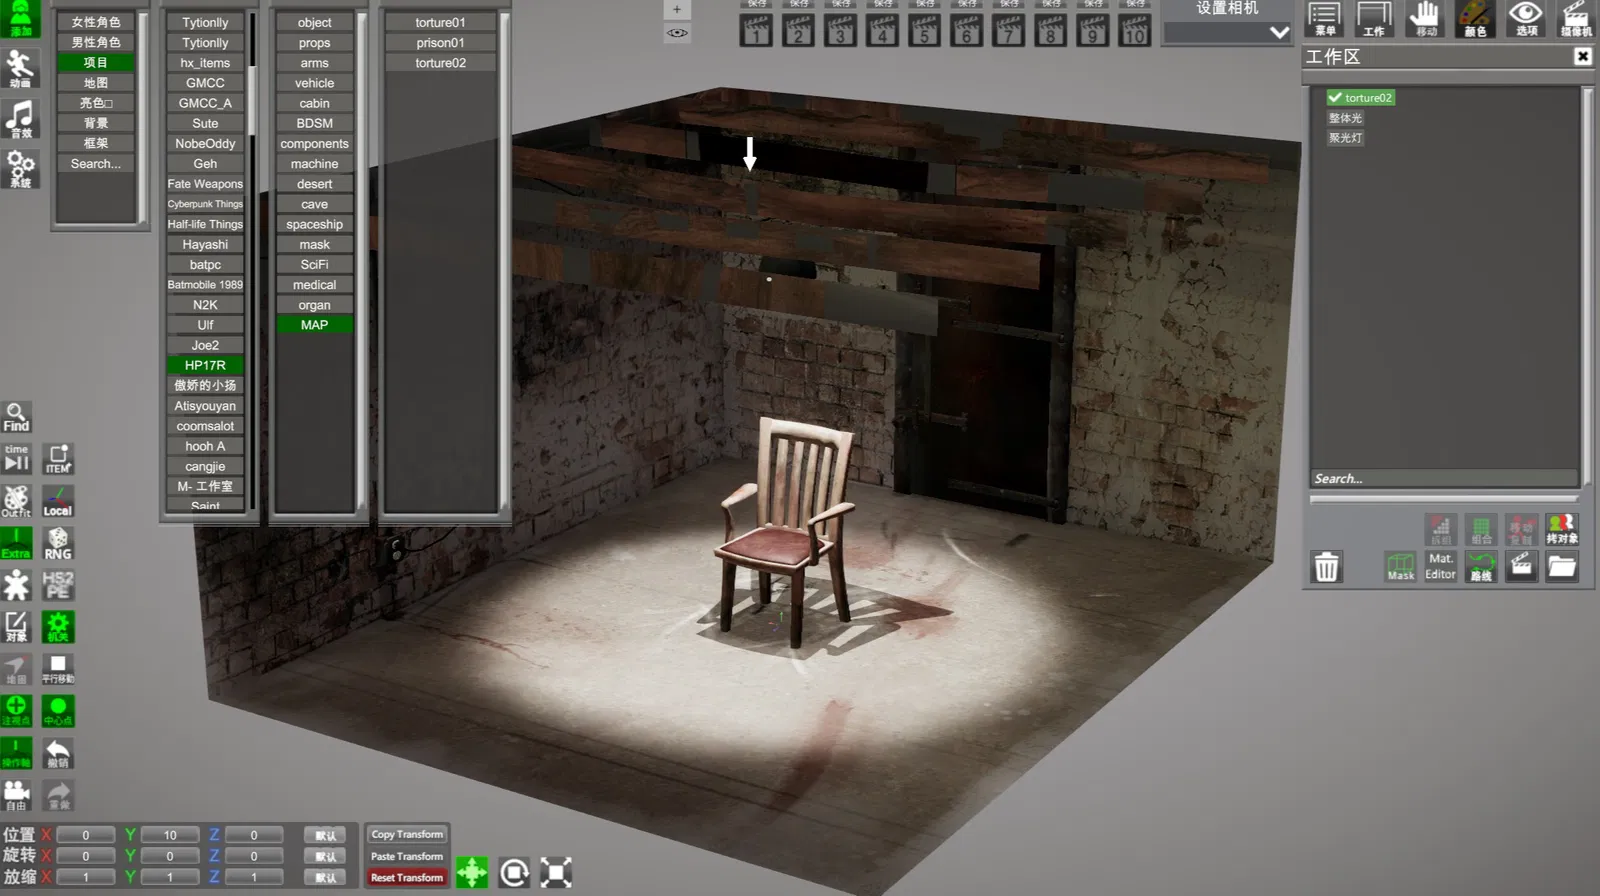Click the Paste Transform button
Screen dimensions: 1600x896
[x=407, y=856]
